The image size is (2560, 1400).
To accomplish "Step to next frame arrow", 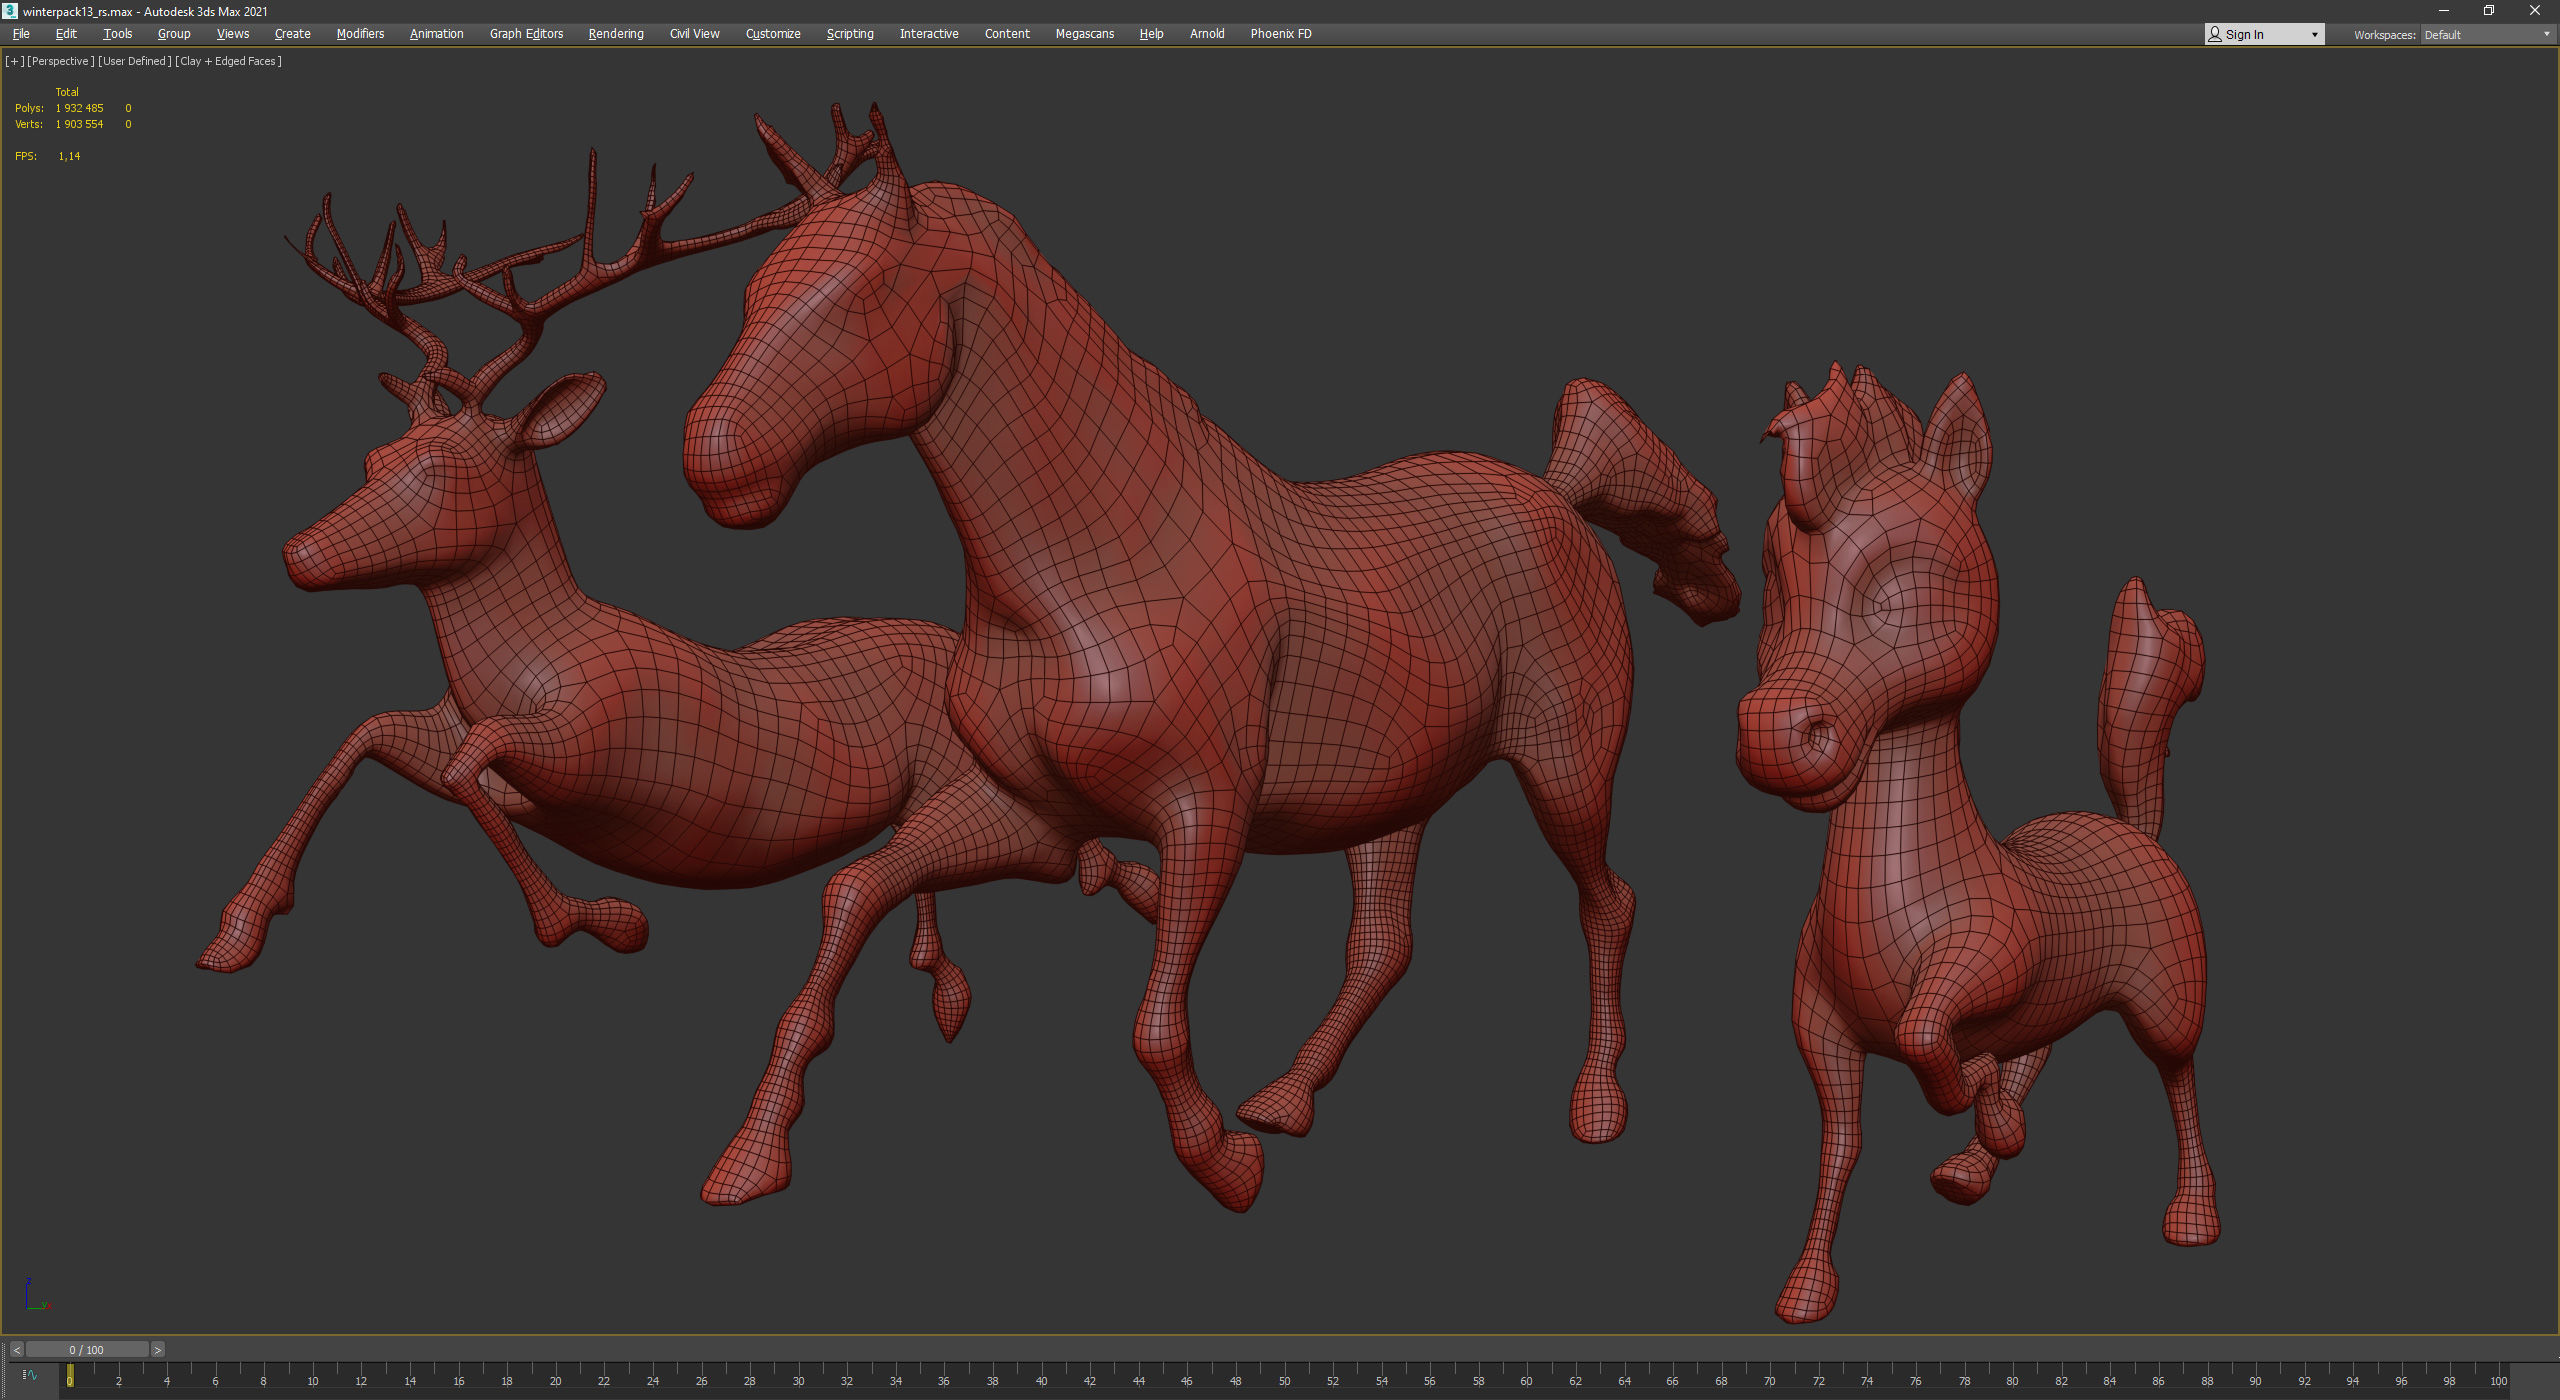I will tap(157, 1350).
